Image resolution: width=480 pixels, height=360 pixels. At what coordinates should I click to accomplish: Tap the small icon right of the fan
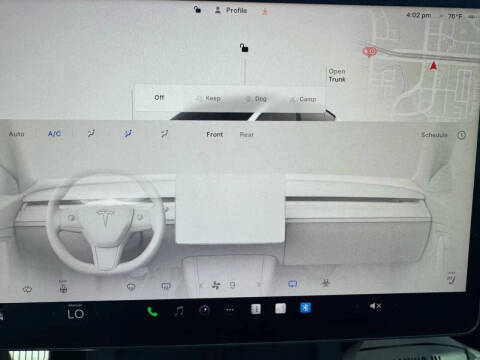(232, 285)
